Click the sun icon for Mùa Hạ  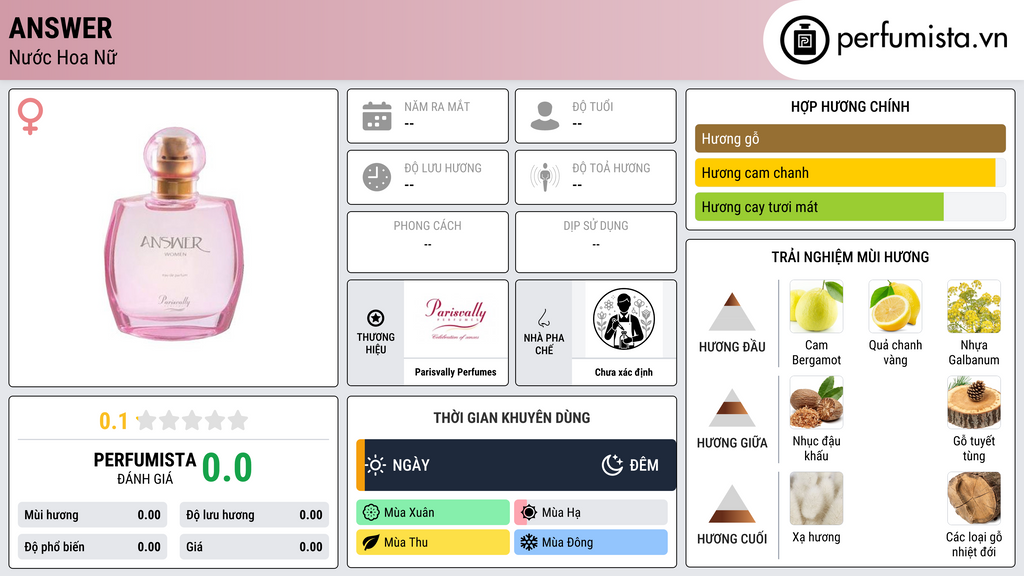(x=529, y=513)
